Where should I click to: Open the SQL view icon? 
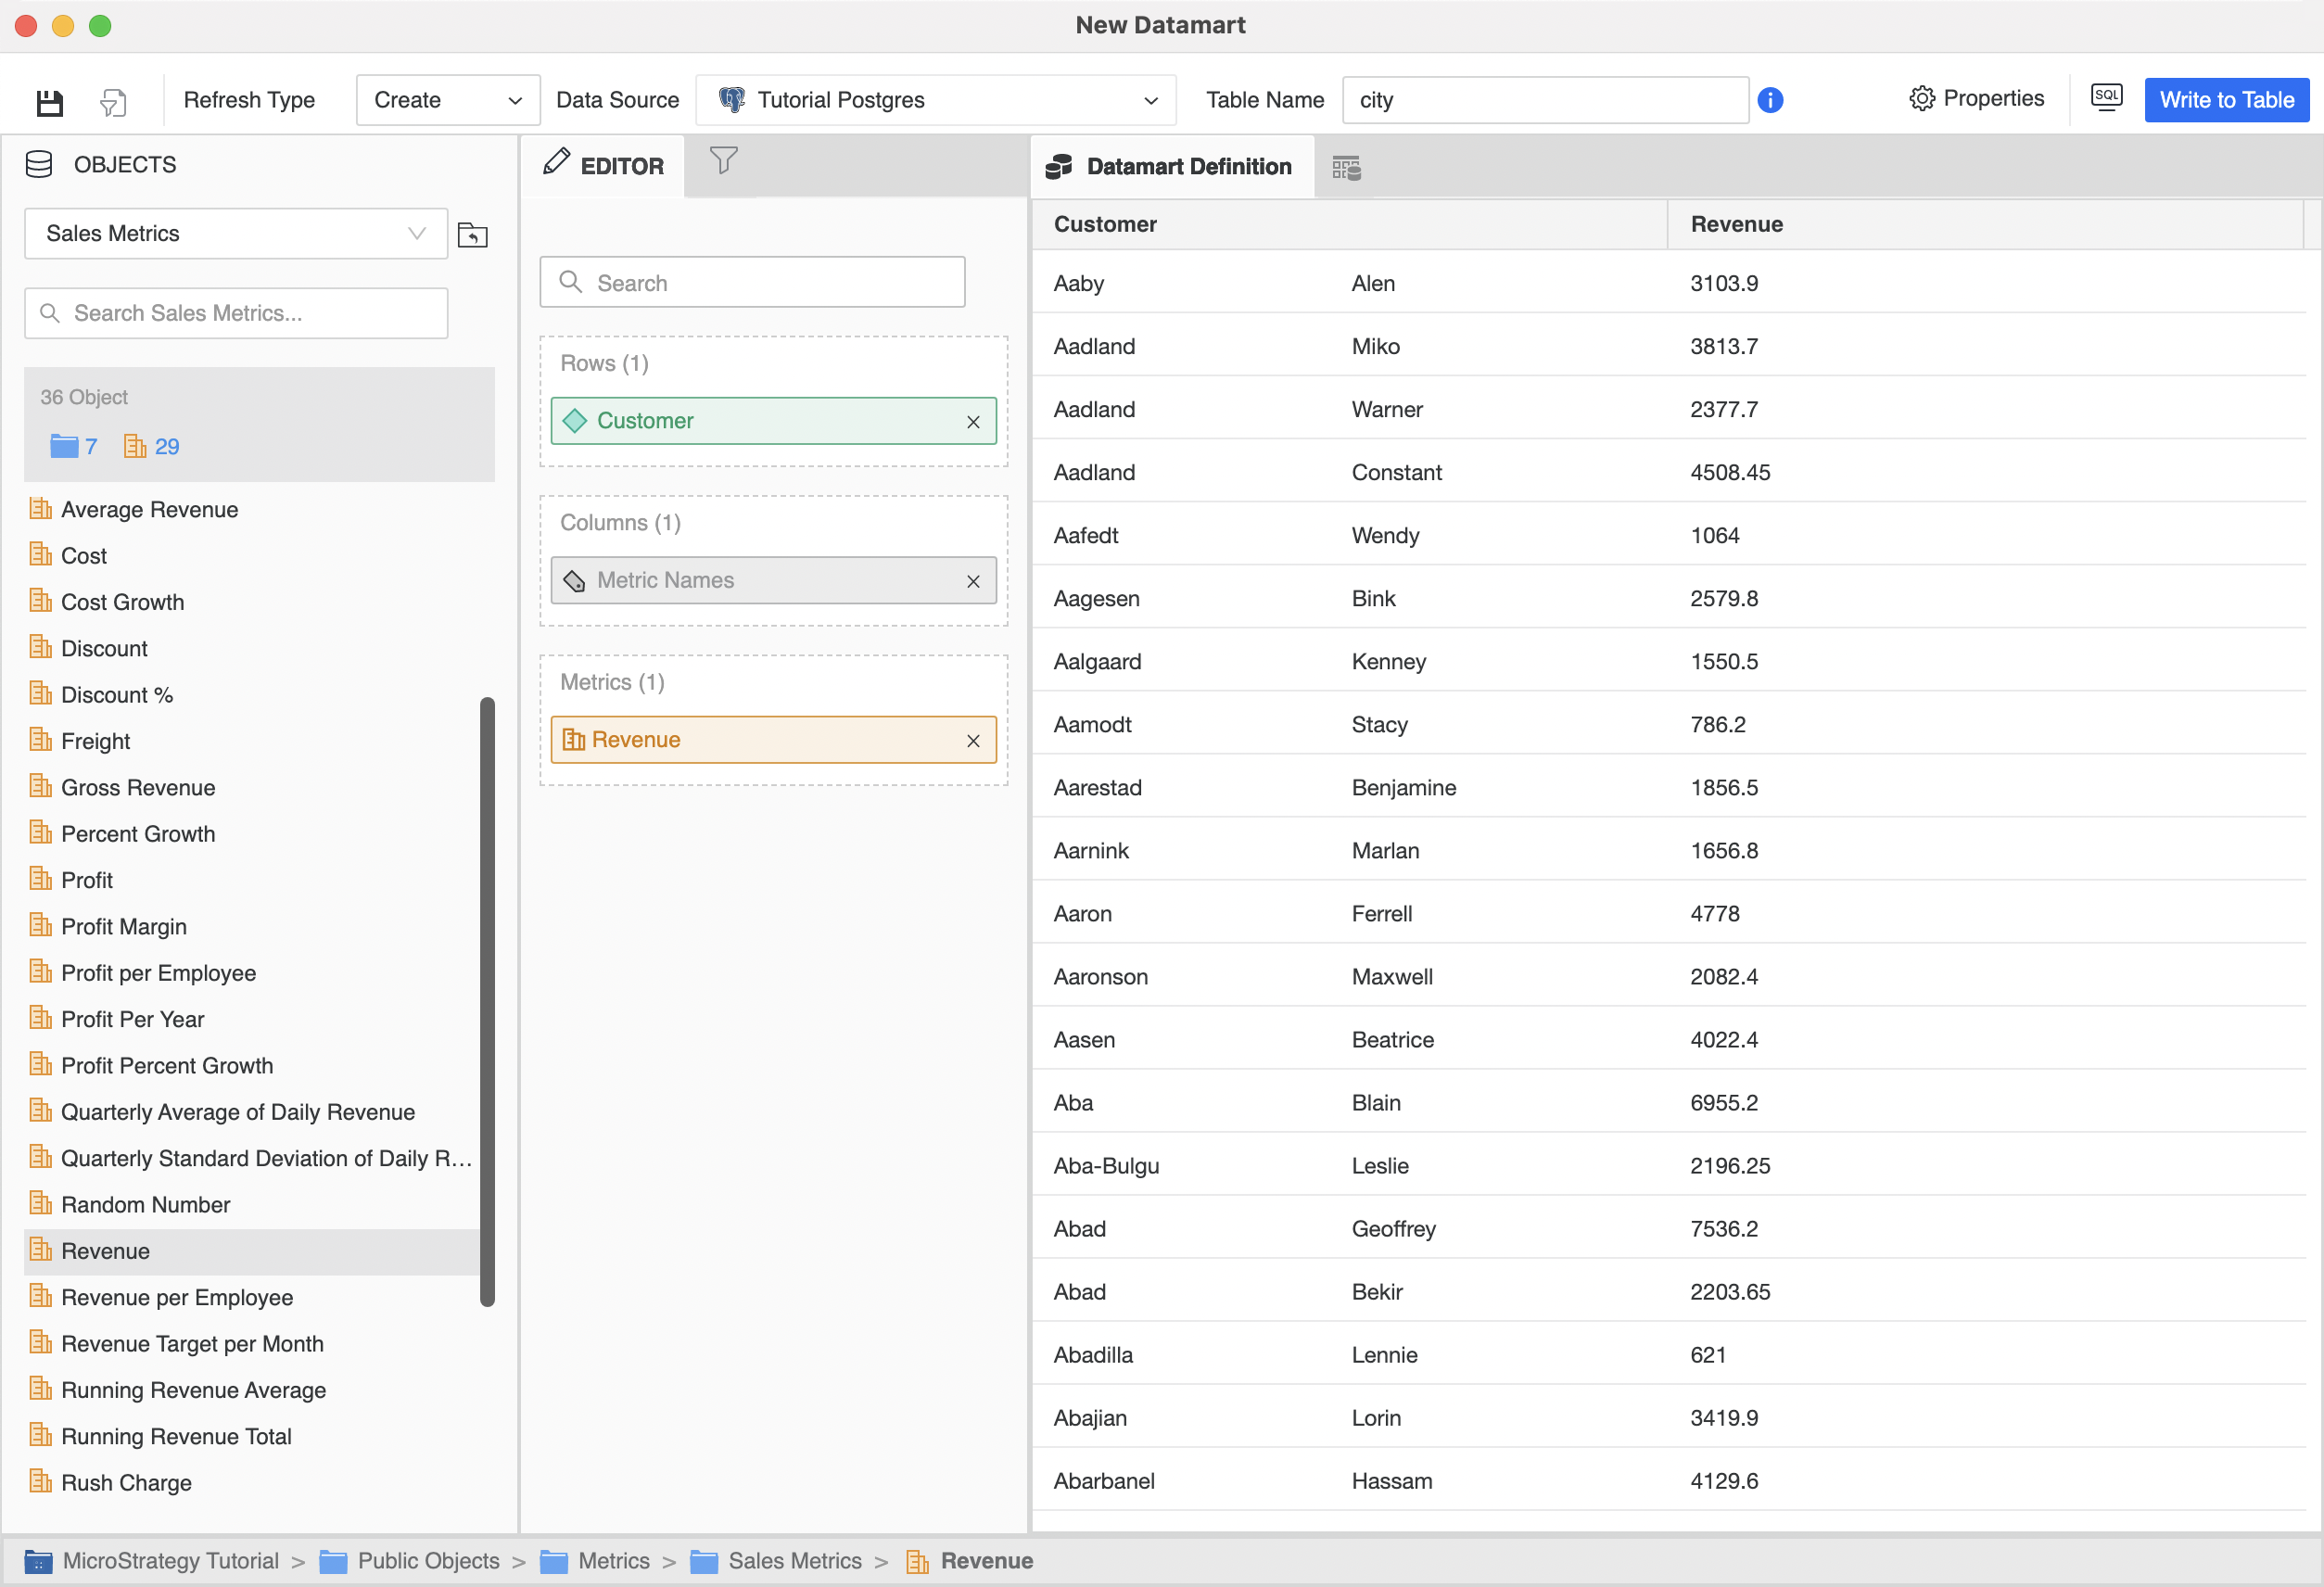click(x=2105, y=98)
